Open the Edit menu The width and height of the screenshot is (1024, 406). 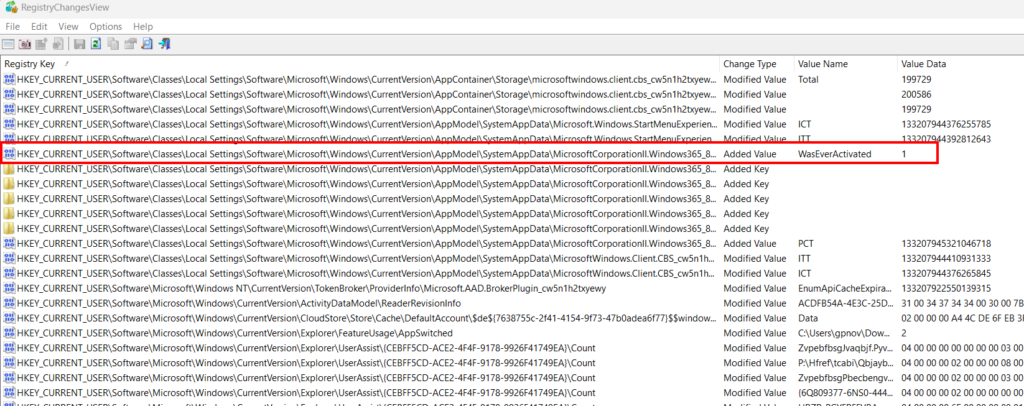click(39, 26)
